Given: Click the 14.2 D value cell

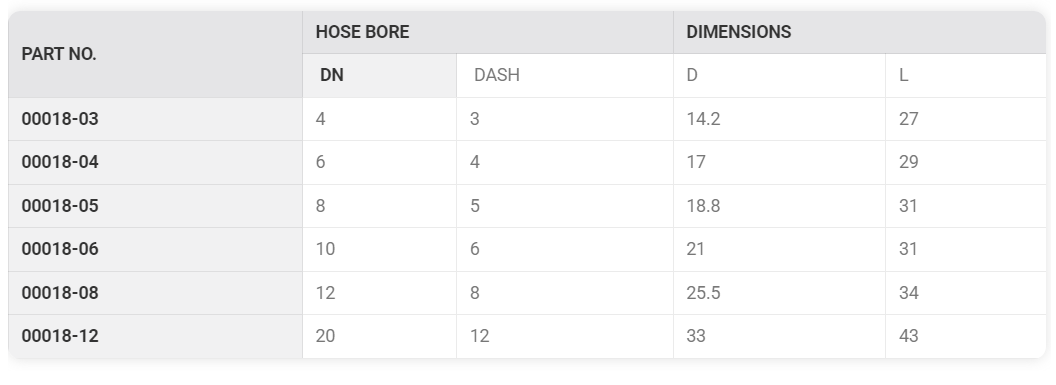Looking at the screenshot, I should pos(779,119).
